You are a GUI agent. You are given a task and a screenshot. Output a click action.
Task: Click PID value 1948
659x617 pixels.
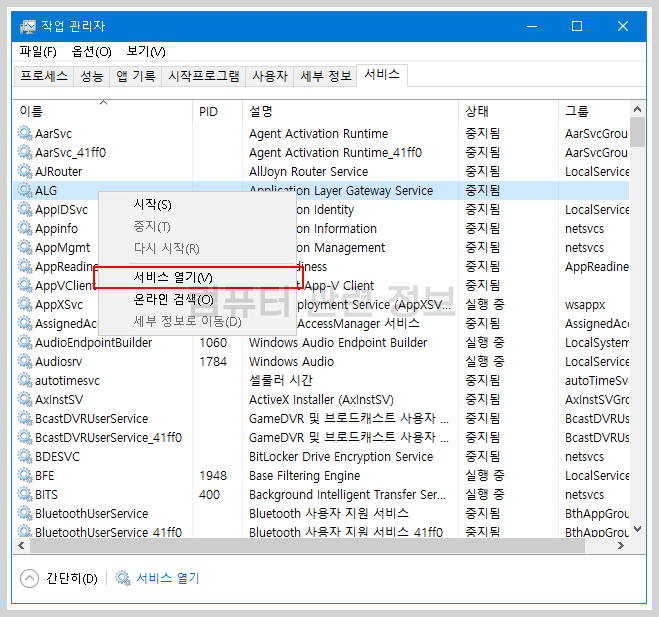(x=213, y=476)
